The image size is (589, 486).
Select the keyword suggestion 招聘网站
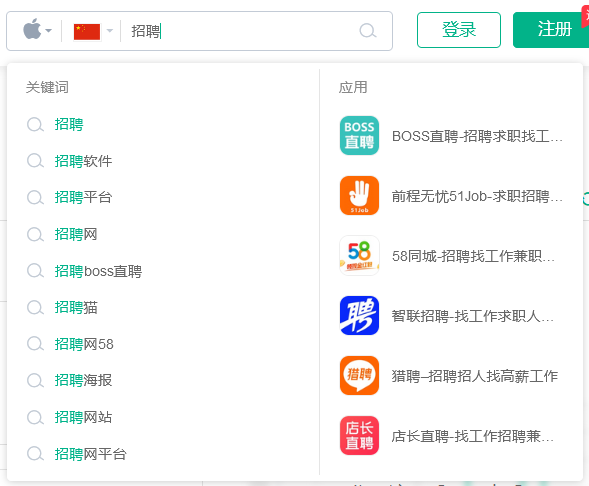(83, 417)
